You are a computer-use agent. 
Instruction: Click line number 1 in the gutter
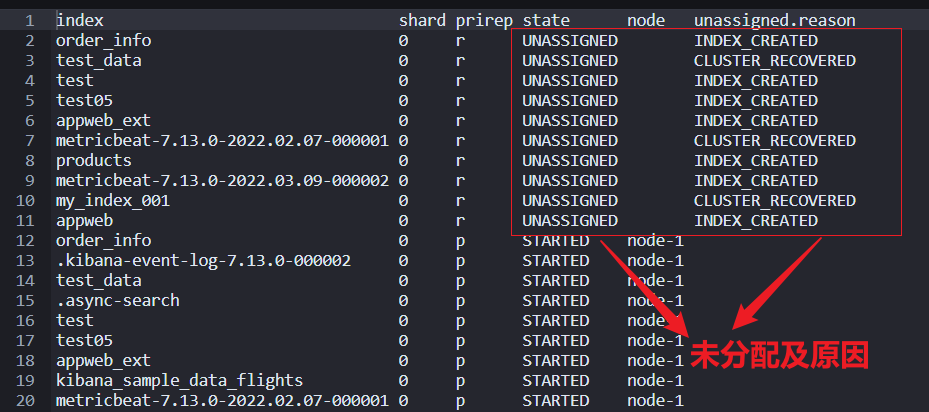point(30,21)
